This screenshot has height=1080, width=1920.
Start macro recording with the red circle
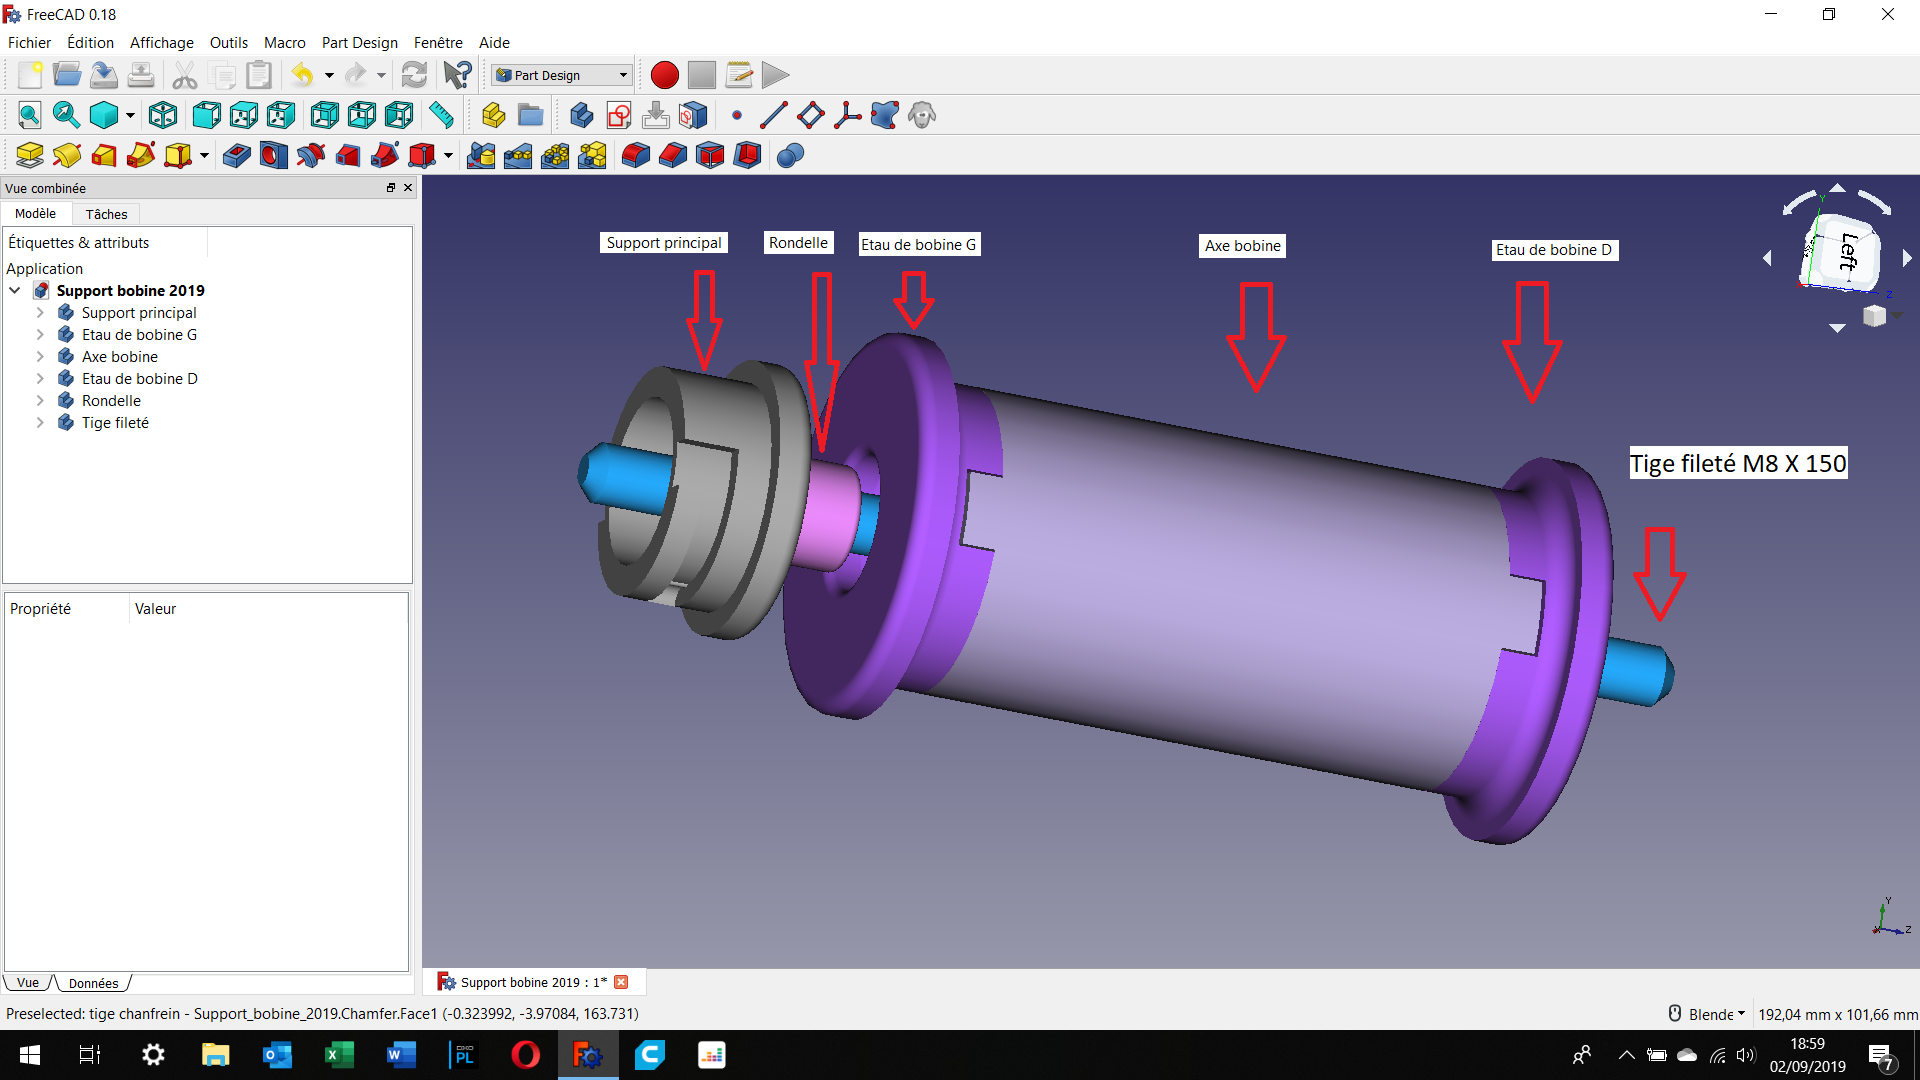(x=665, y=75)
